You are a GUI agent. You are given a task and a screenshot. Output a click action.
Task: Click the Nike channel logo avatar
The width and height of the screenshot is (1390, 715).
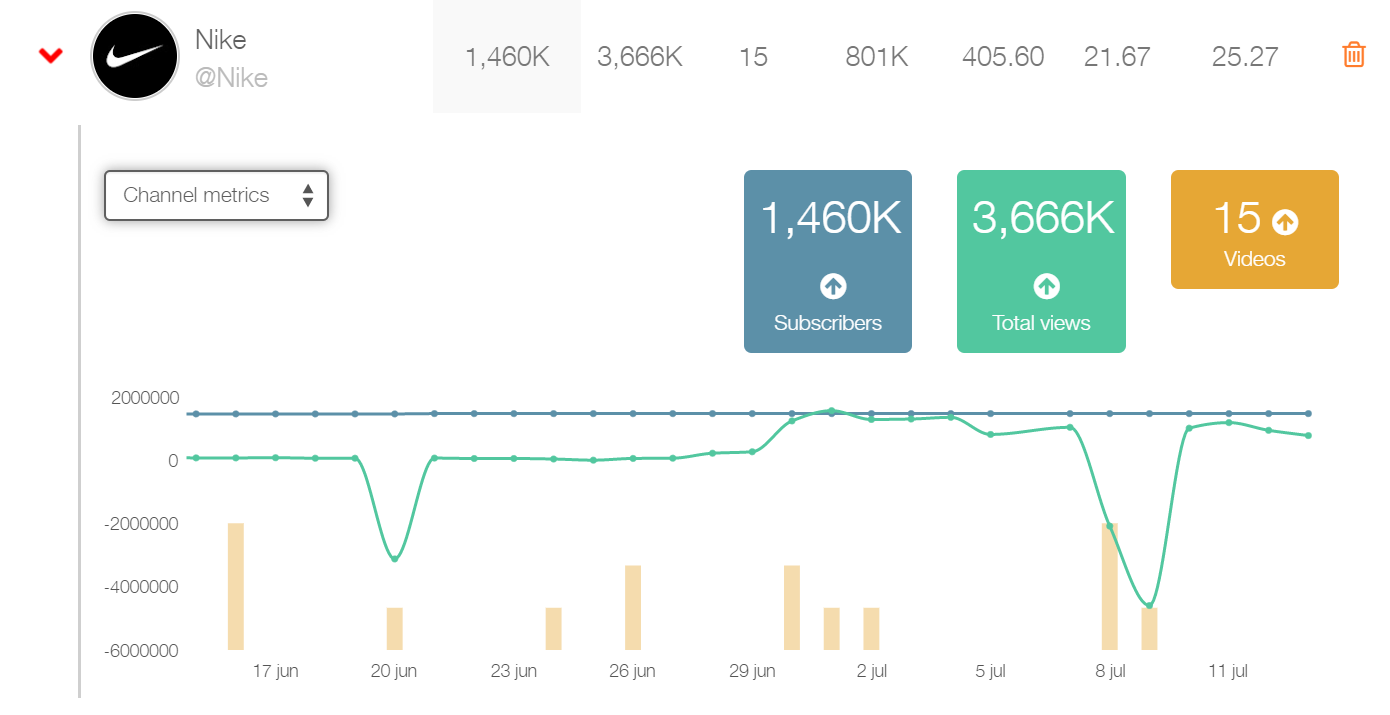pyautogui.click(x=134, y=56)
